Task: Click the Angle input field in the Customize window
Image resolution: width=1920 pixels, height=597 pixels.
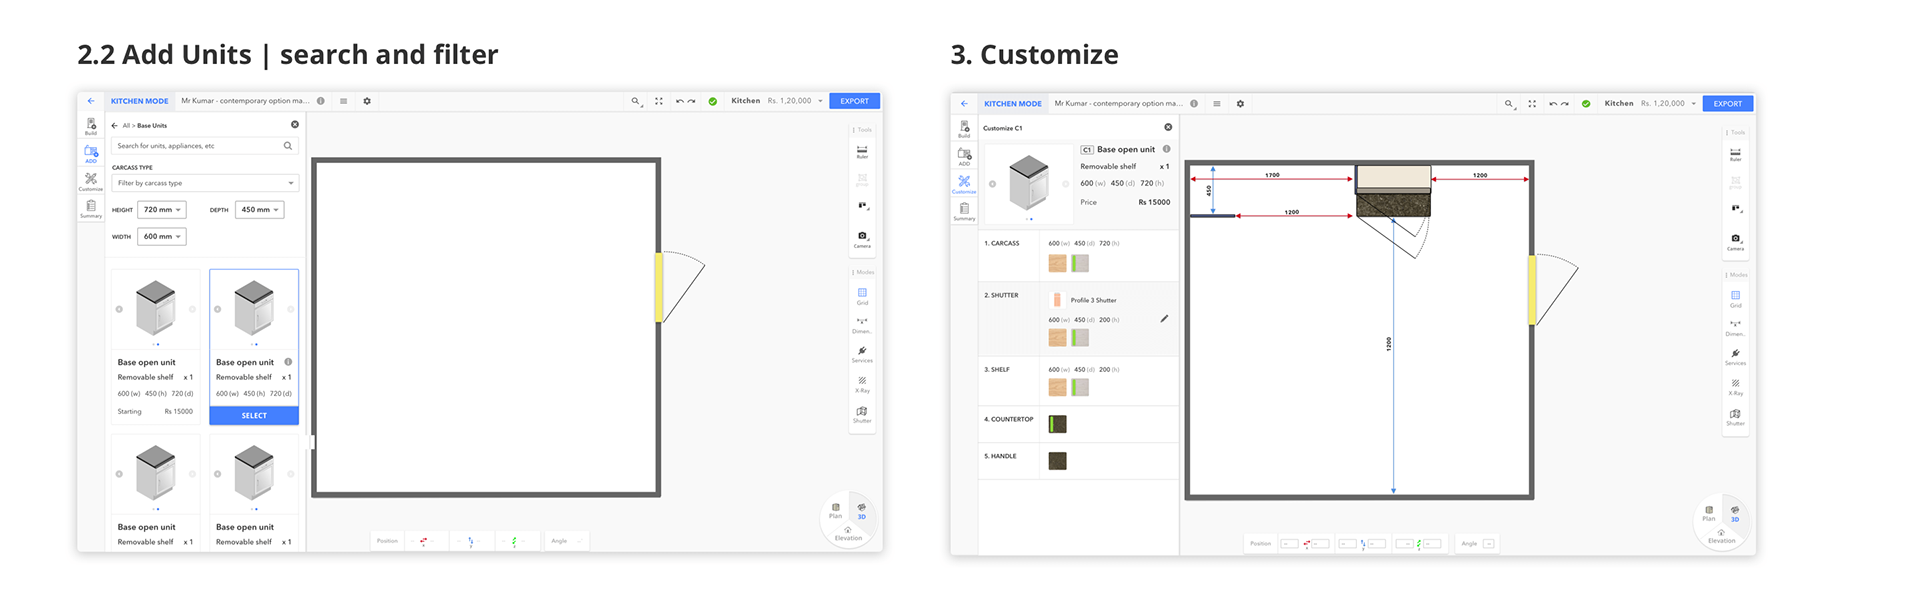Action: 1489,544
